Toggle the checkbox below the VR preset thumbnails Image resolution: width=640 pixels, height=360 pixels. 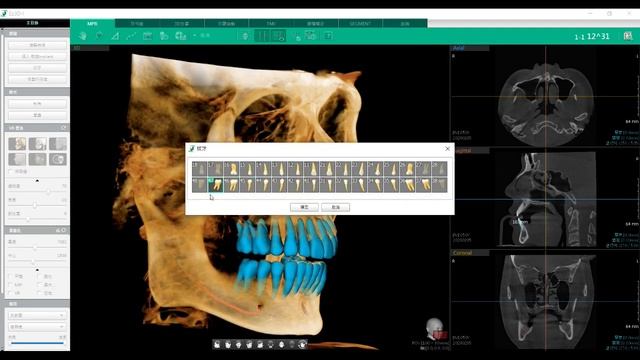pyautogui.click(x=11, y=172)
